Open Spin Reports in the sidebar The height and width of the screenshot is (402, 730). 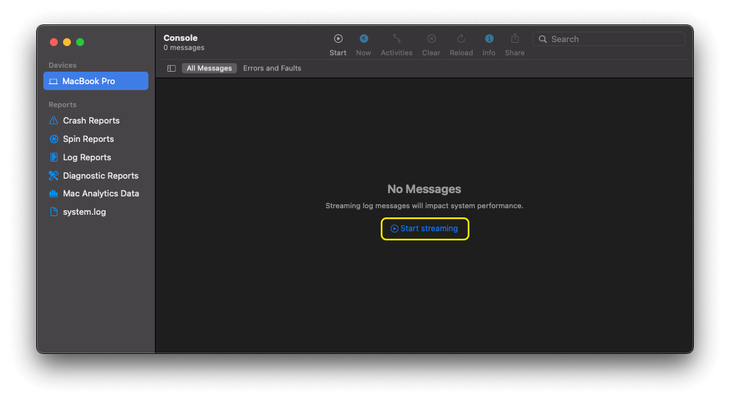(88, 139)
